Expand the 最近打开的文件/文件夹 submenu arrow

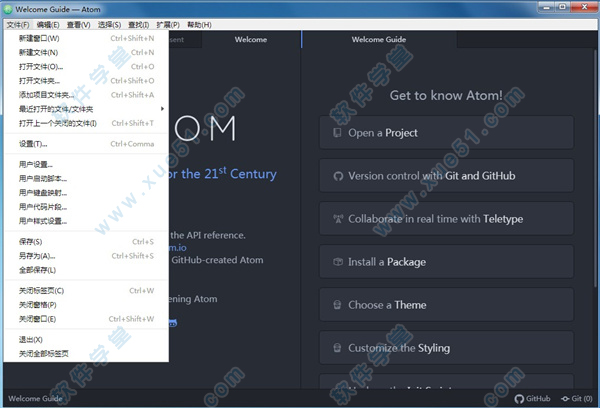click(162, 109)
